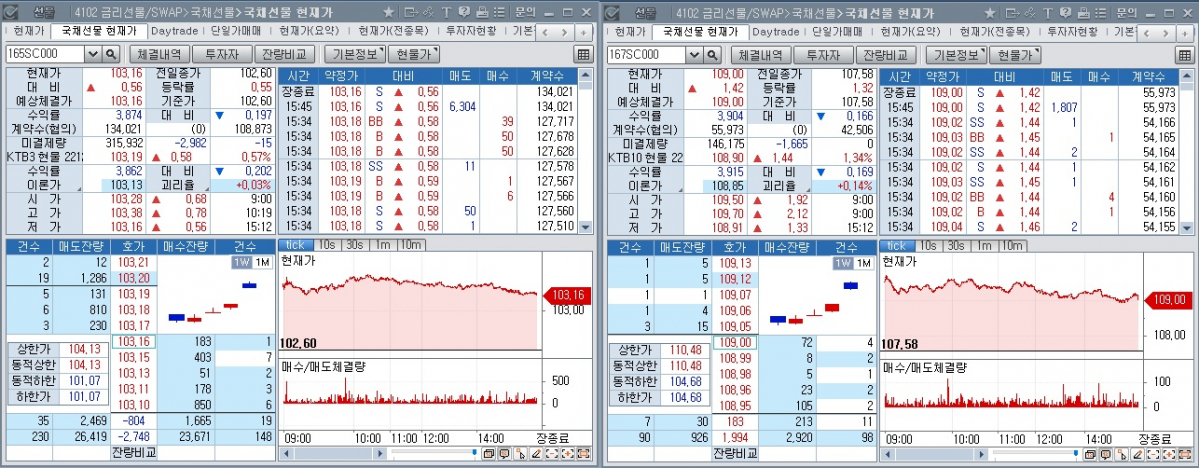Viewport: 1199px width, 468px height.
Task: Open the help question icon in right window
Action: 1064,12
